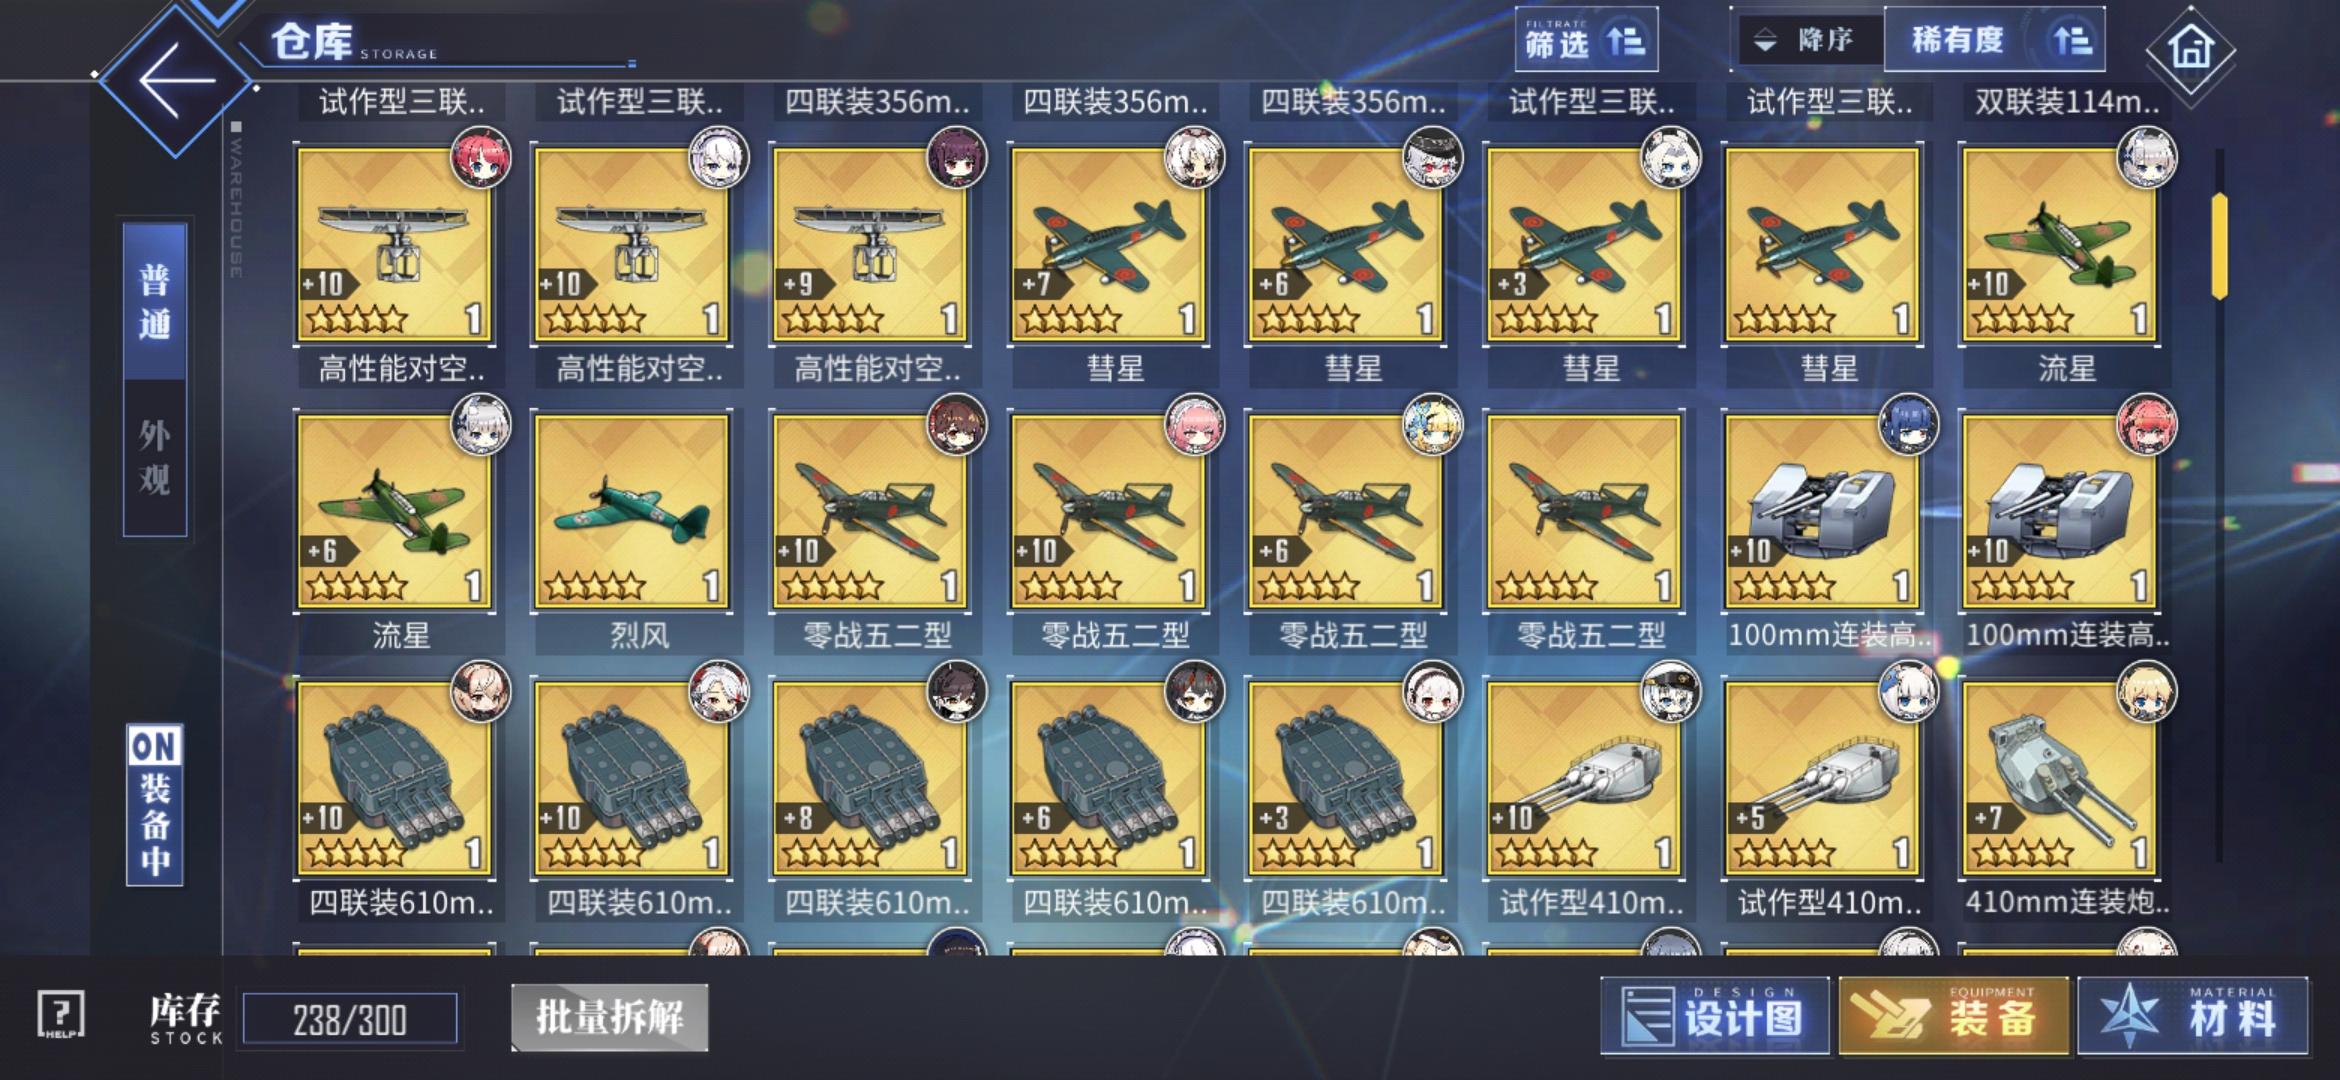The image size is (2340, 1080).
Task: Toggle 降序 descending sort order
Action: coord(1809,40)
